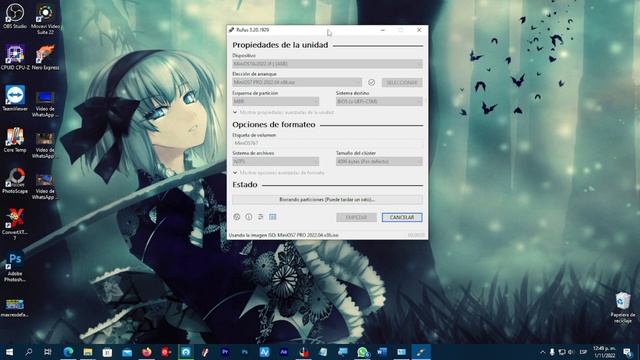Open the Rufus about info icon

pyautogui.click(x=249, y=217)
